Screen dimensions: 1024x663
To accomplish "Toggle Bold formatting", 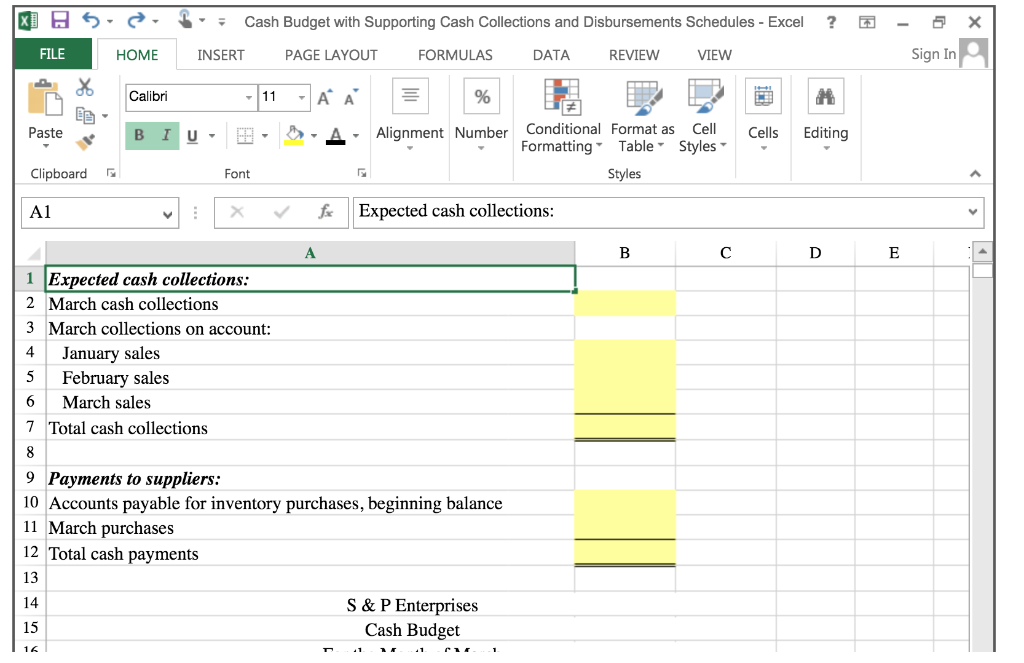I will tap(139, 136).
